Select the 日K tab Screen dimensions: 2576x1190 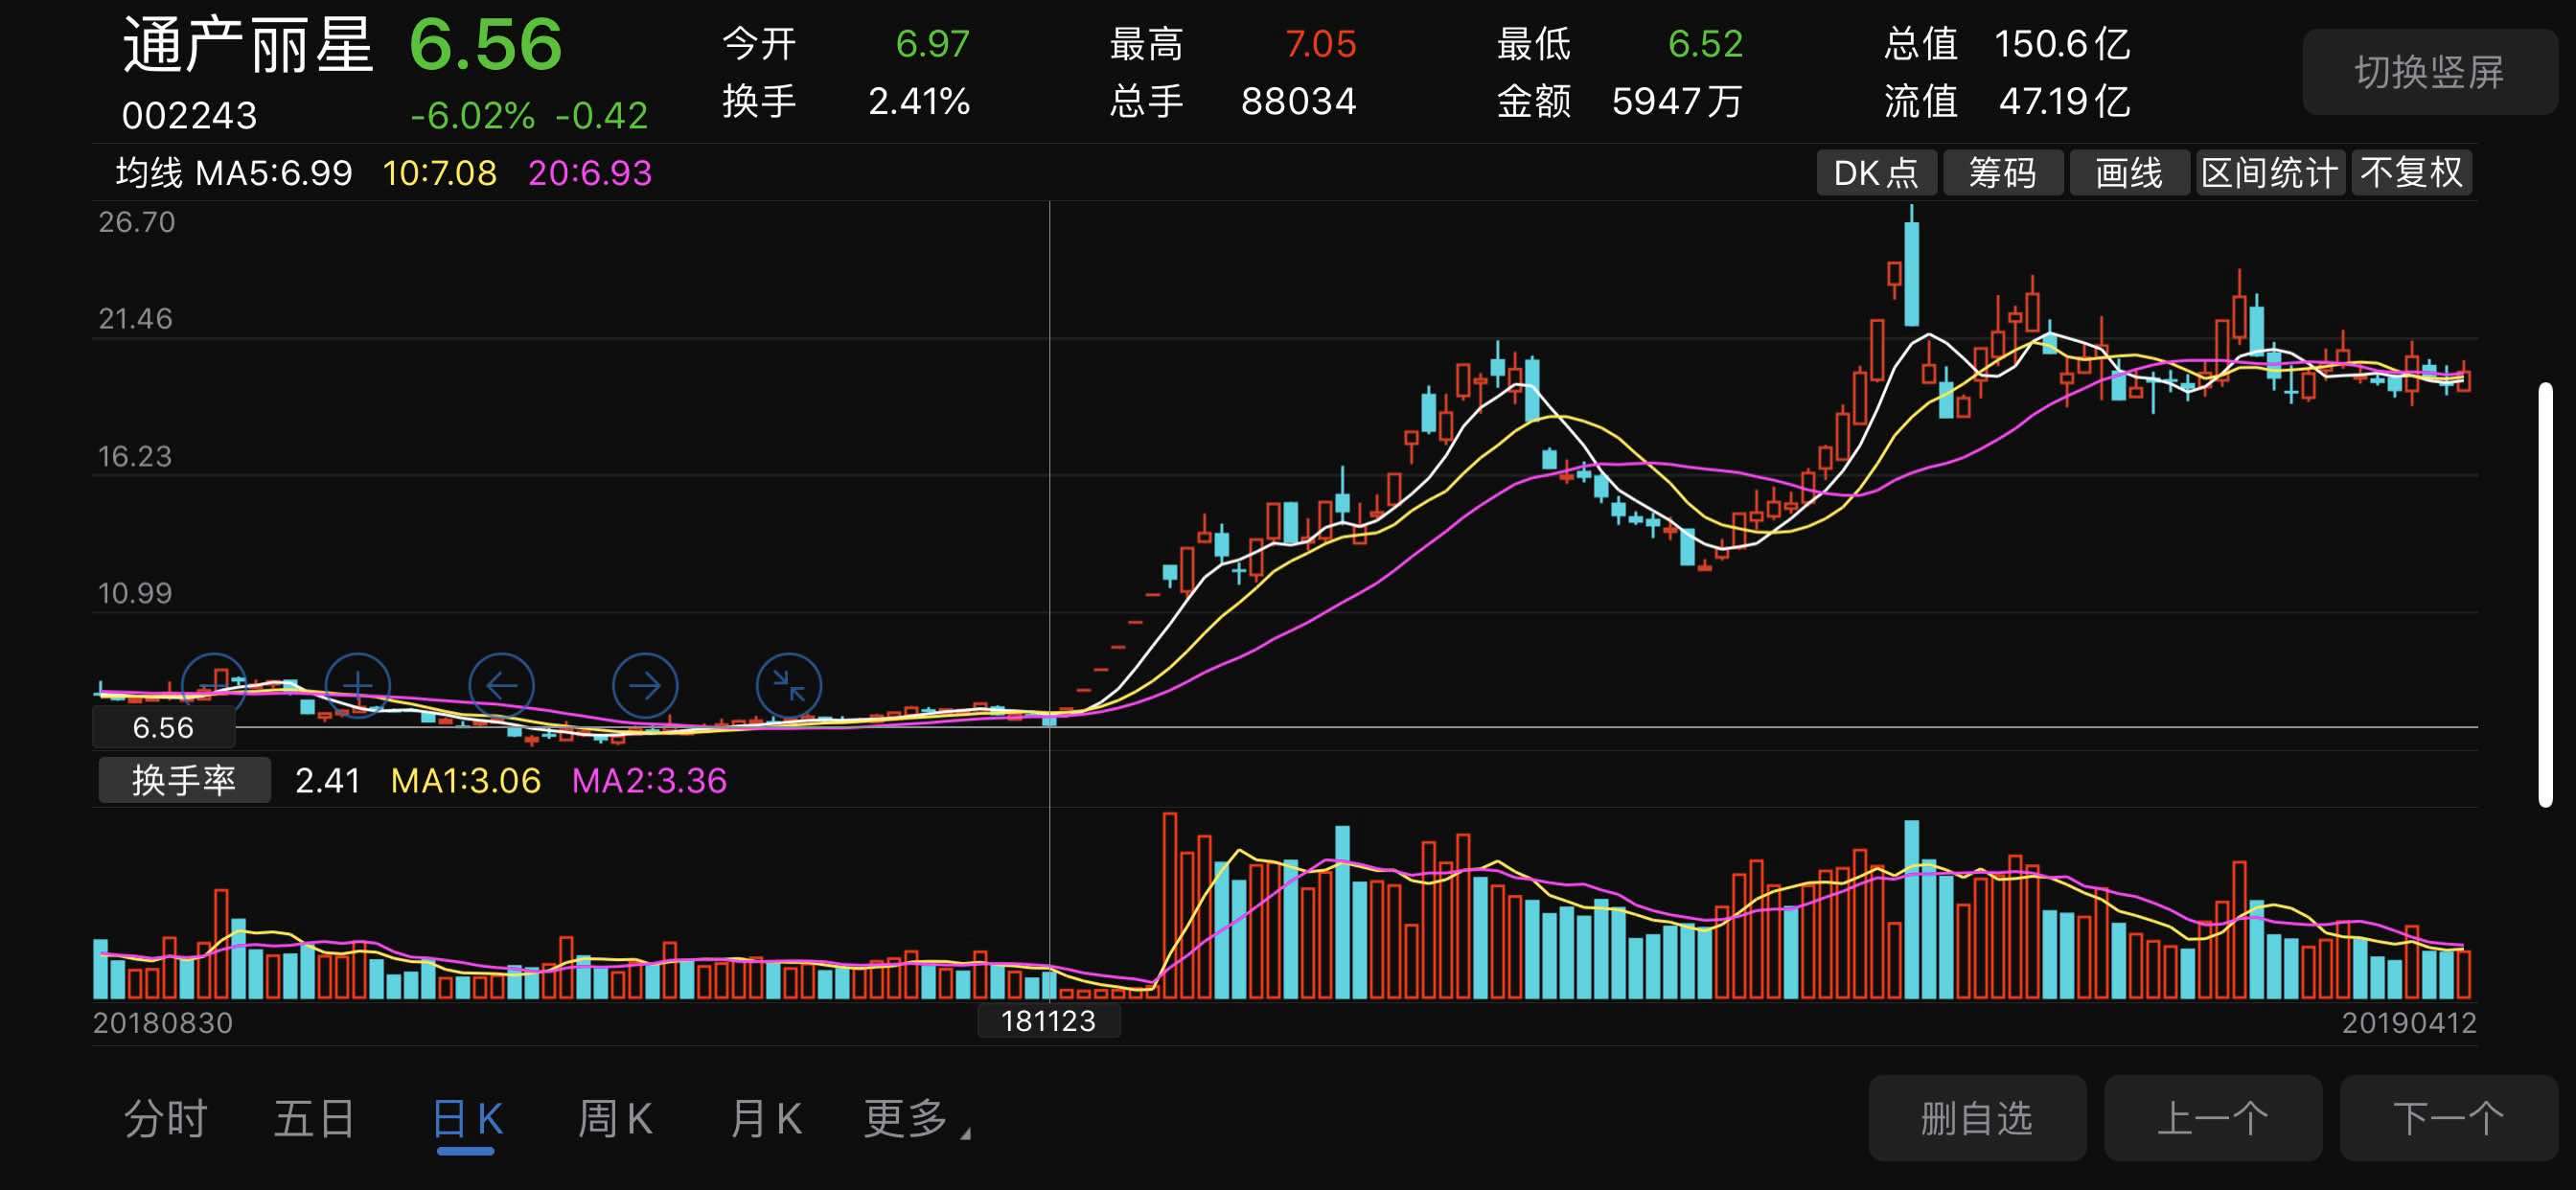(467, 1118)
